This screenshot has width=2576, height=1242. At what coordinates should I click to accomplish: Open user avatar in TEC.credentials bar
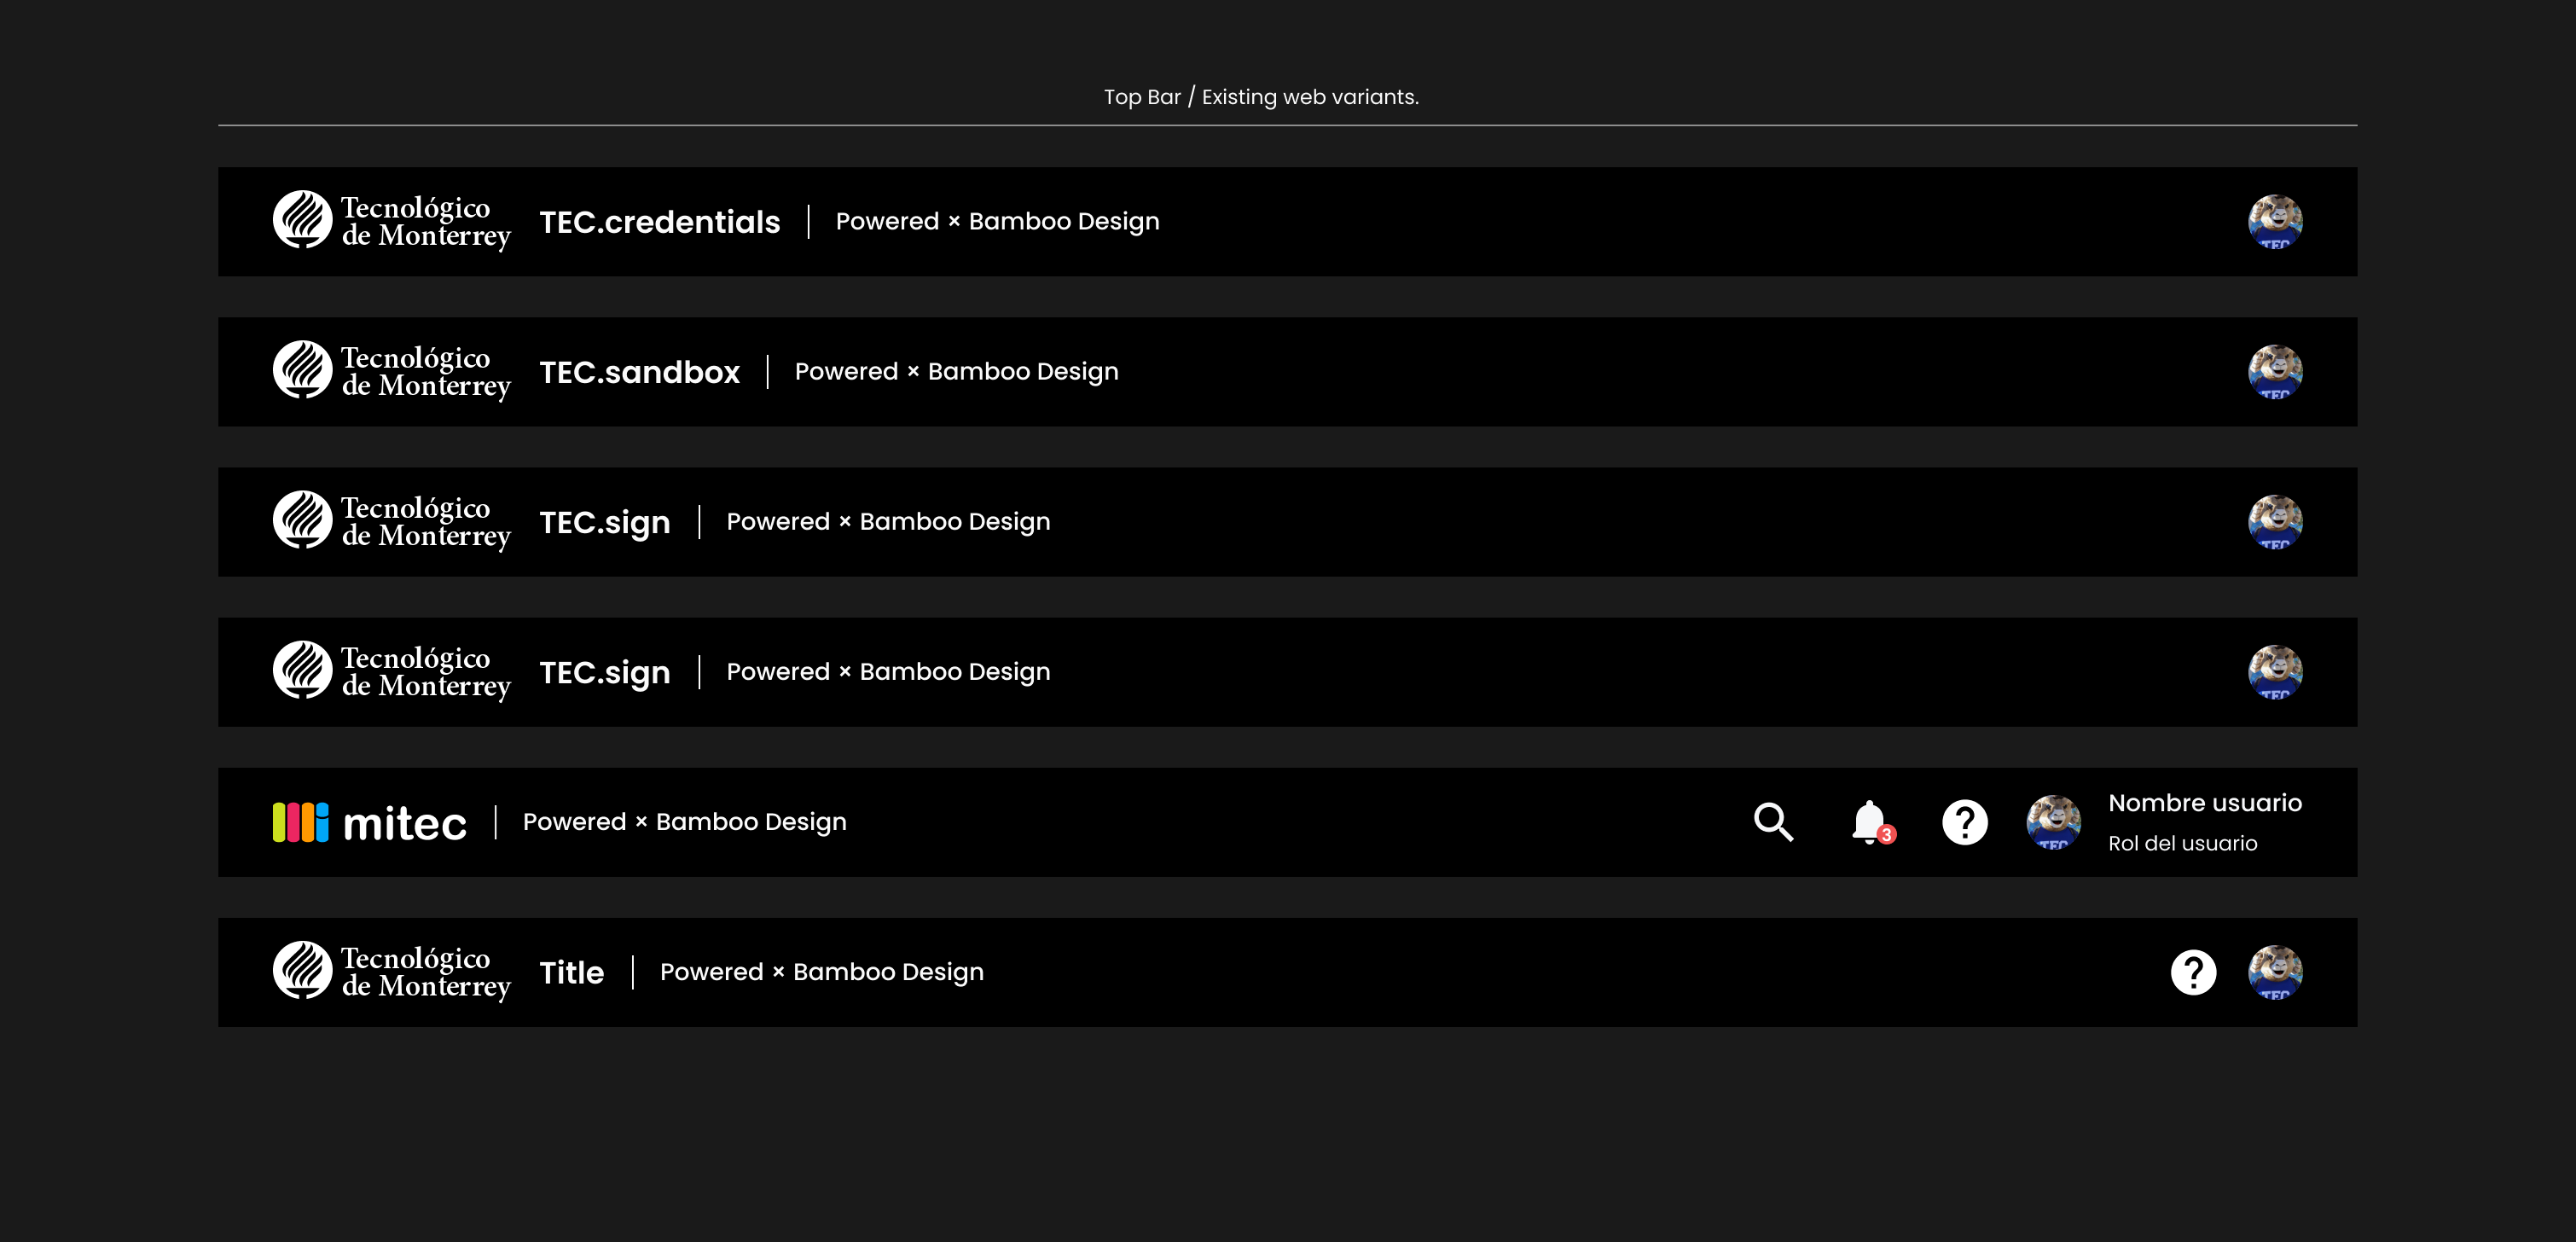pos(2275,221)
